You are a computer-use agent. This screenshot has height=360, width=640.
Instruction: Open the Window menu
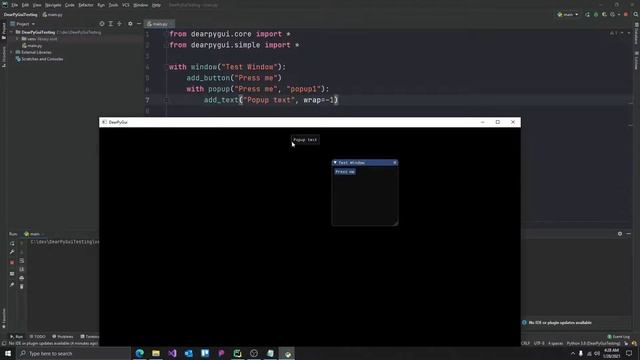pyautogui.click(x=140, y=5)
